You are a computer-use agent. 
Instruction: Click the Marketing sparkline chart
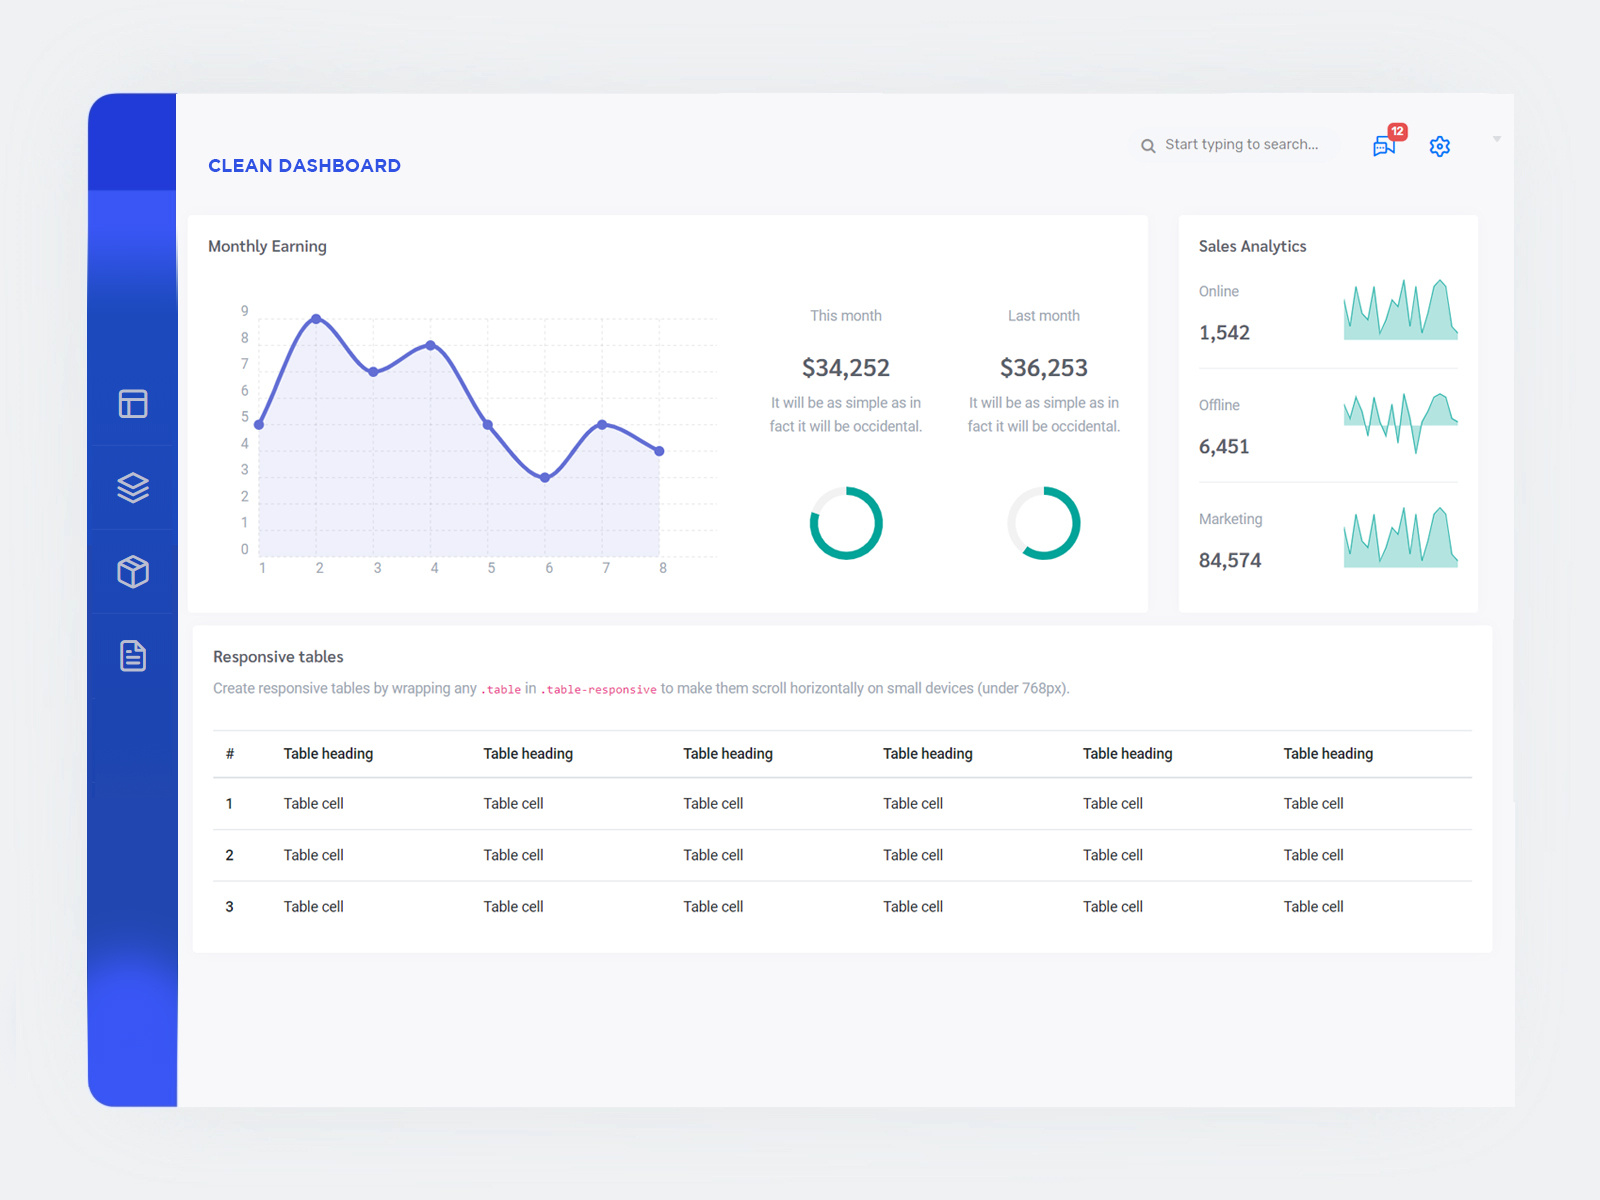coord(1400,536)
